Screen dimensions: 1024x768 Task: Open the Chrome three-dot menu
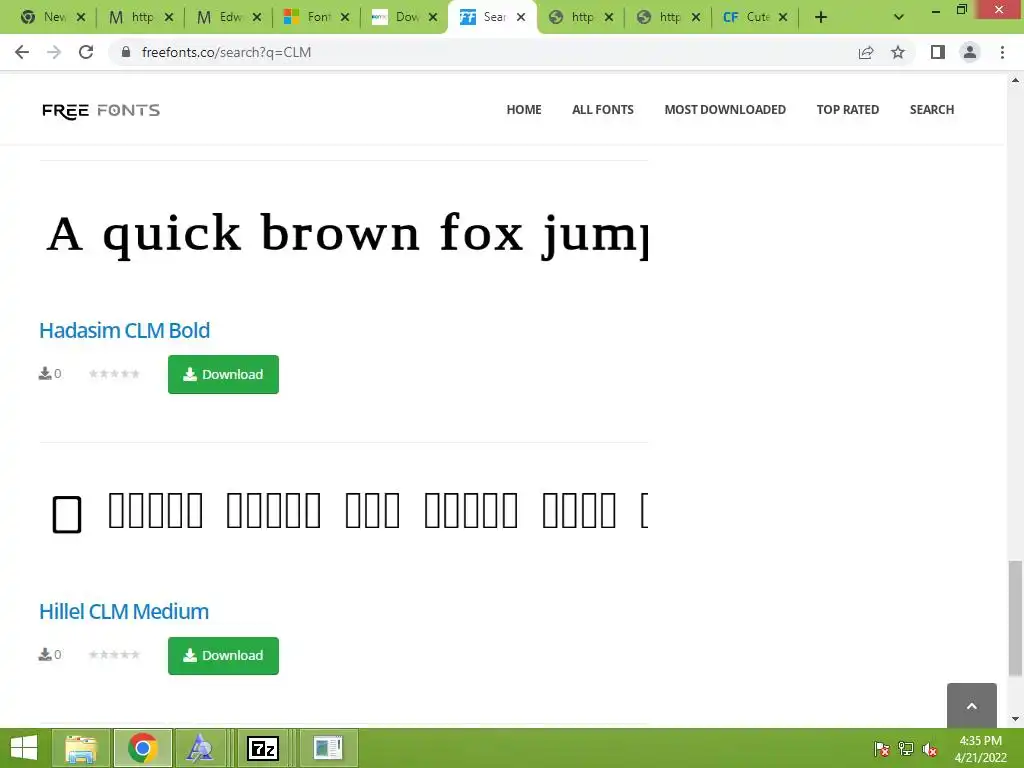tap(1002, 52)
